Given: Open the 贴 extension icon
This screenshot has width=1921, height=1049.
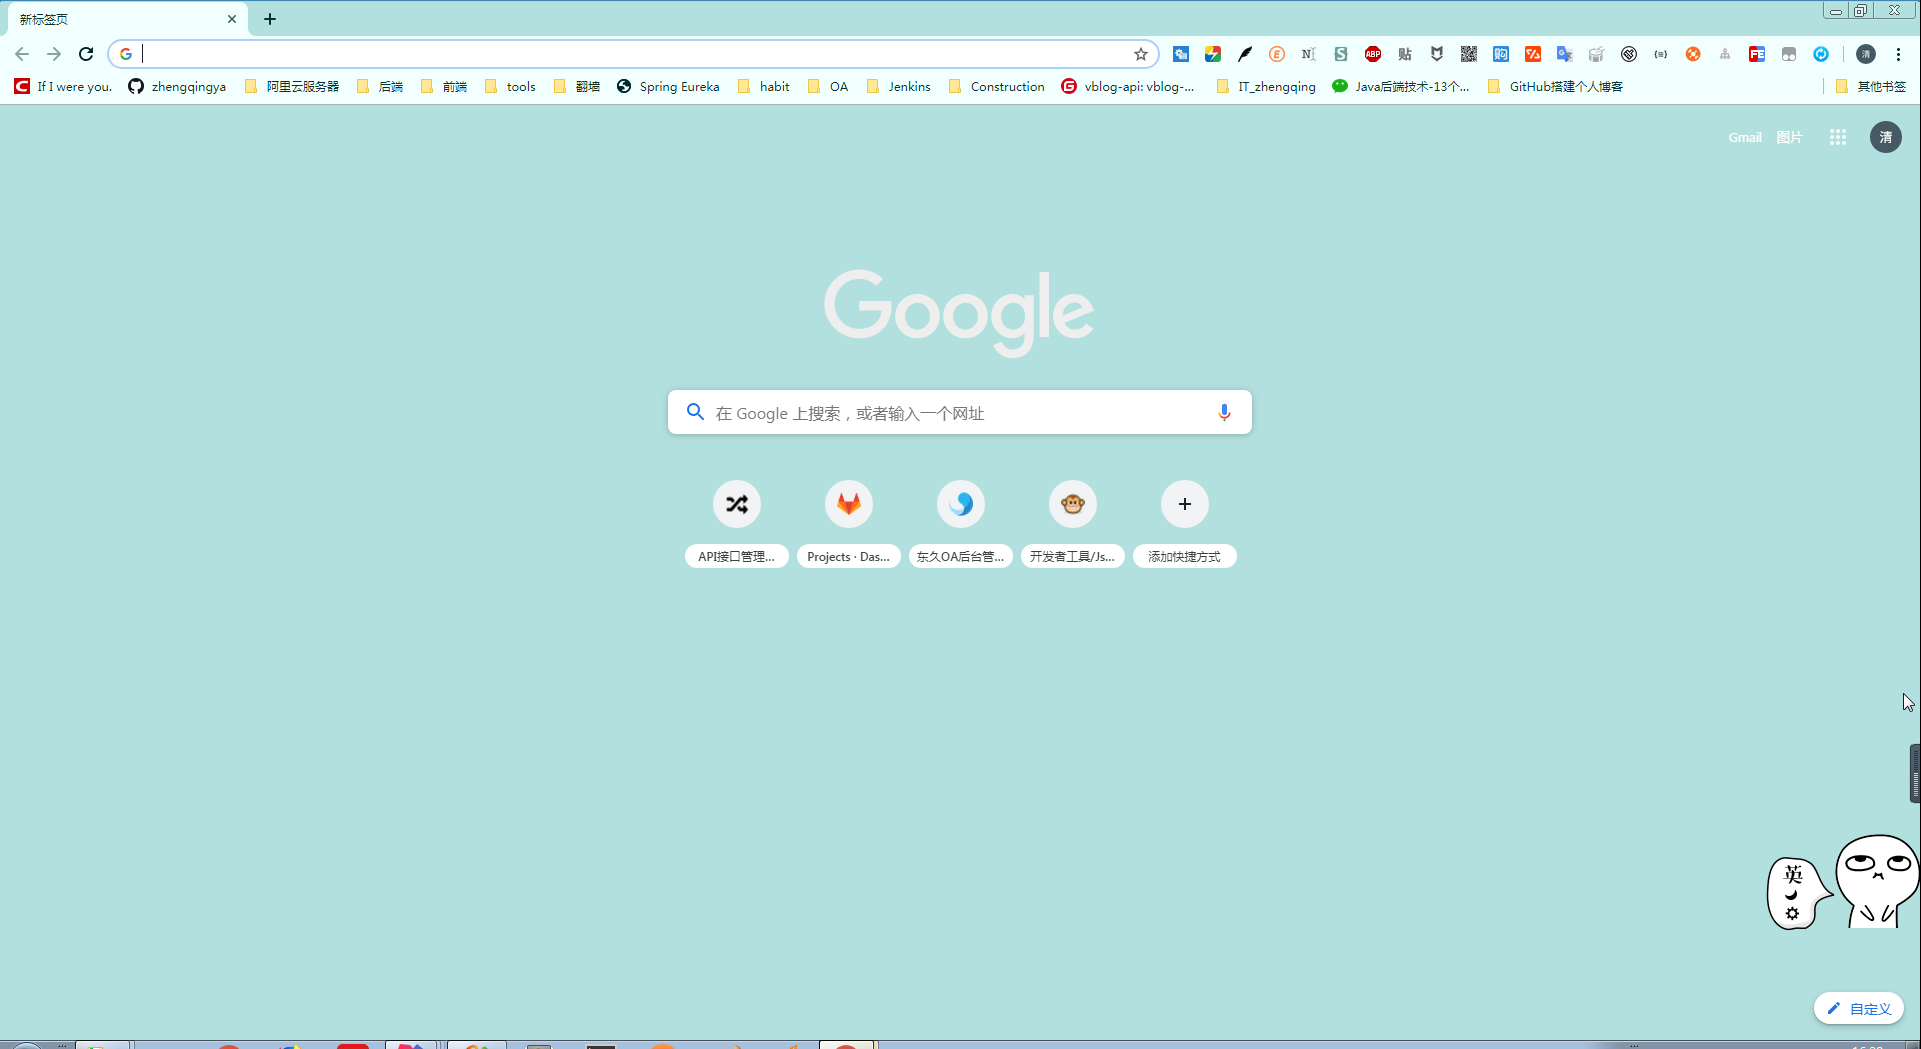Looking at the screenshot, I should [x=1405, y=54].
